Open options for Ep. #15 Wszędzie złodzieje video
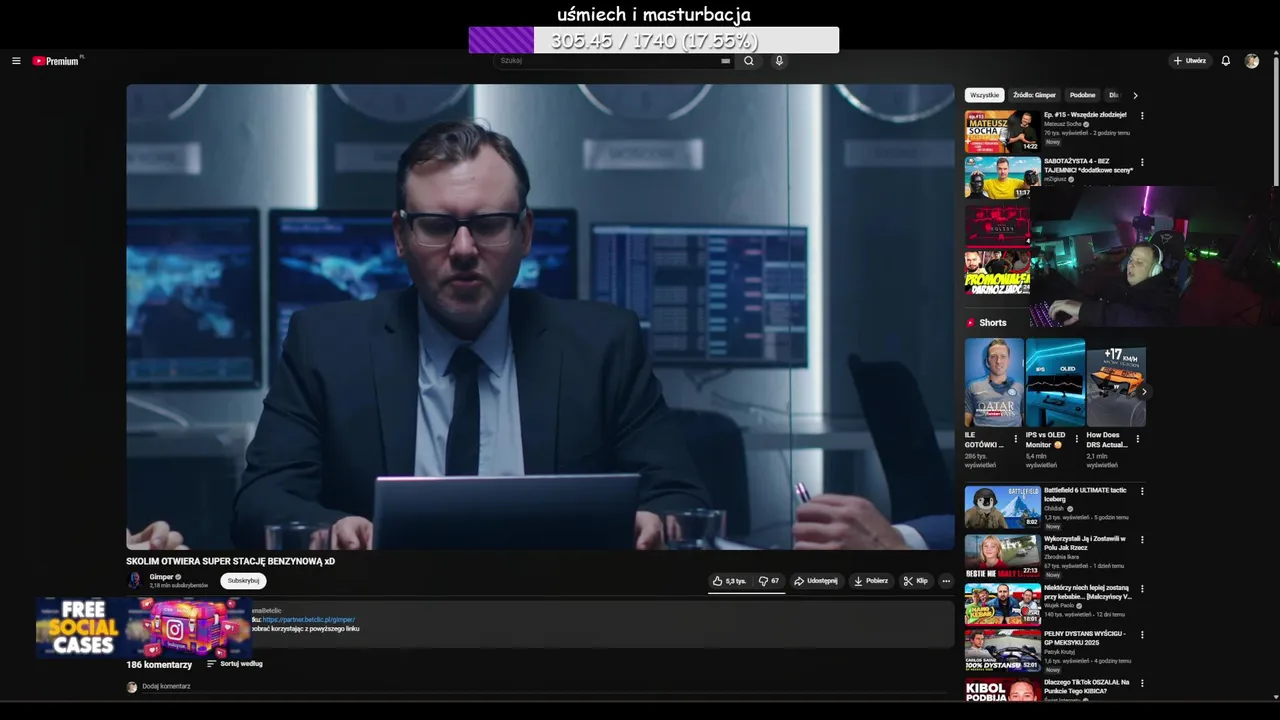The image size is (1280, 720). coord(1142,116)
